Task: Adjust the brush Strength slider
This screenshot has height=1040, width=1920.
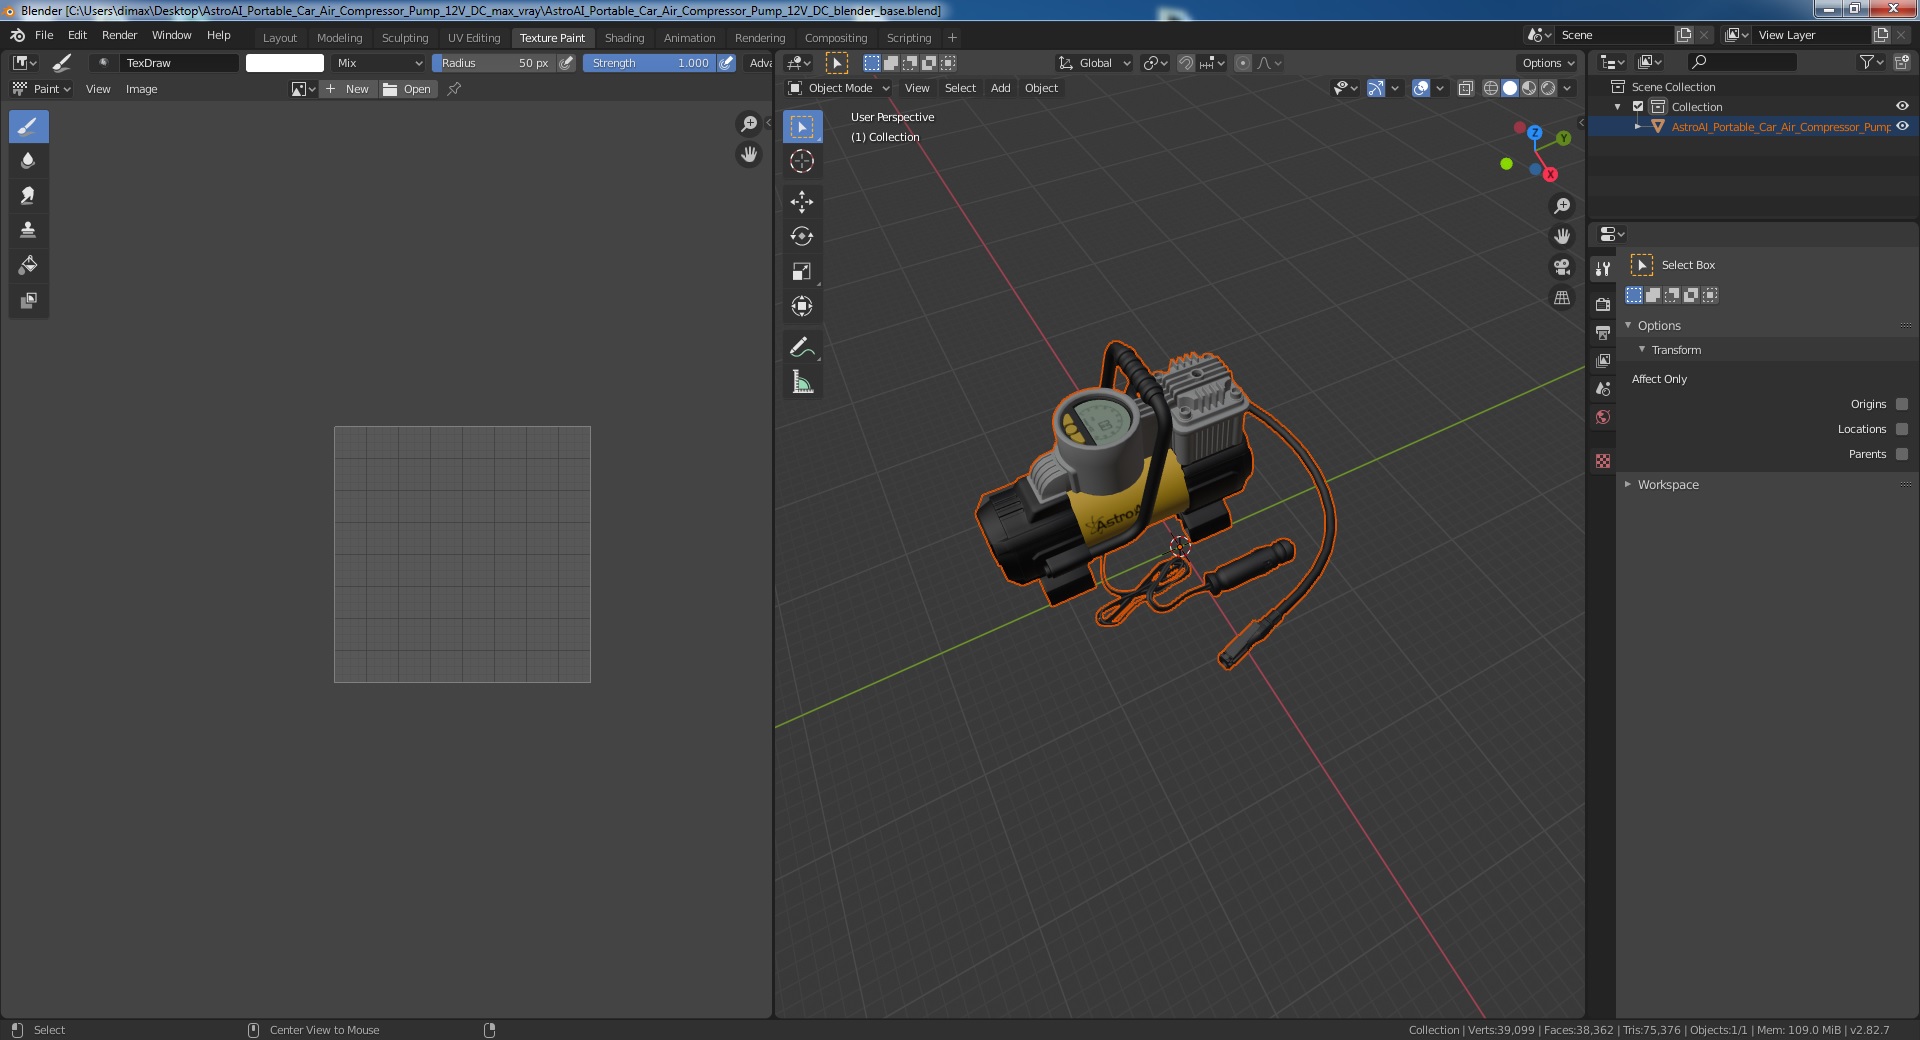Action: coord(649,63)
